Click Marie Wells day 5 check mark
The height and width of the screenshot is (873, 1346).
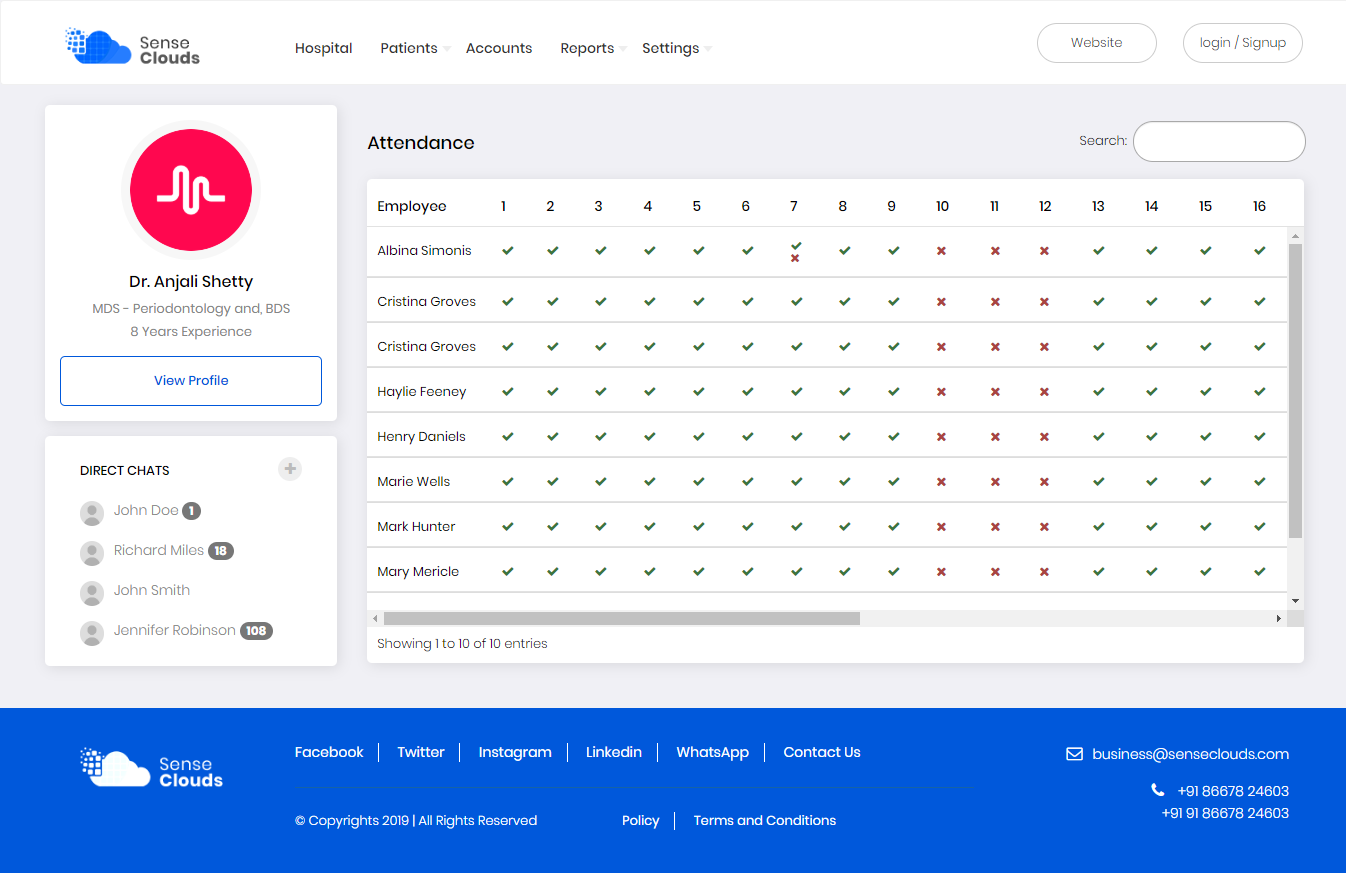coord(698,482)
